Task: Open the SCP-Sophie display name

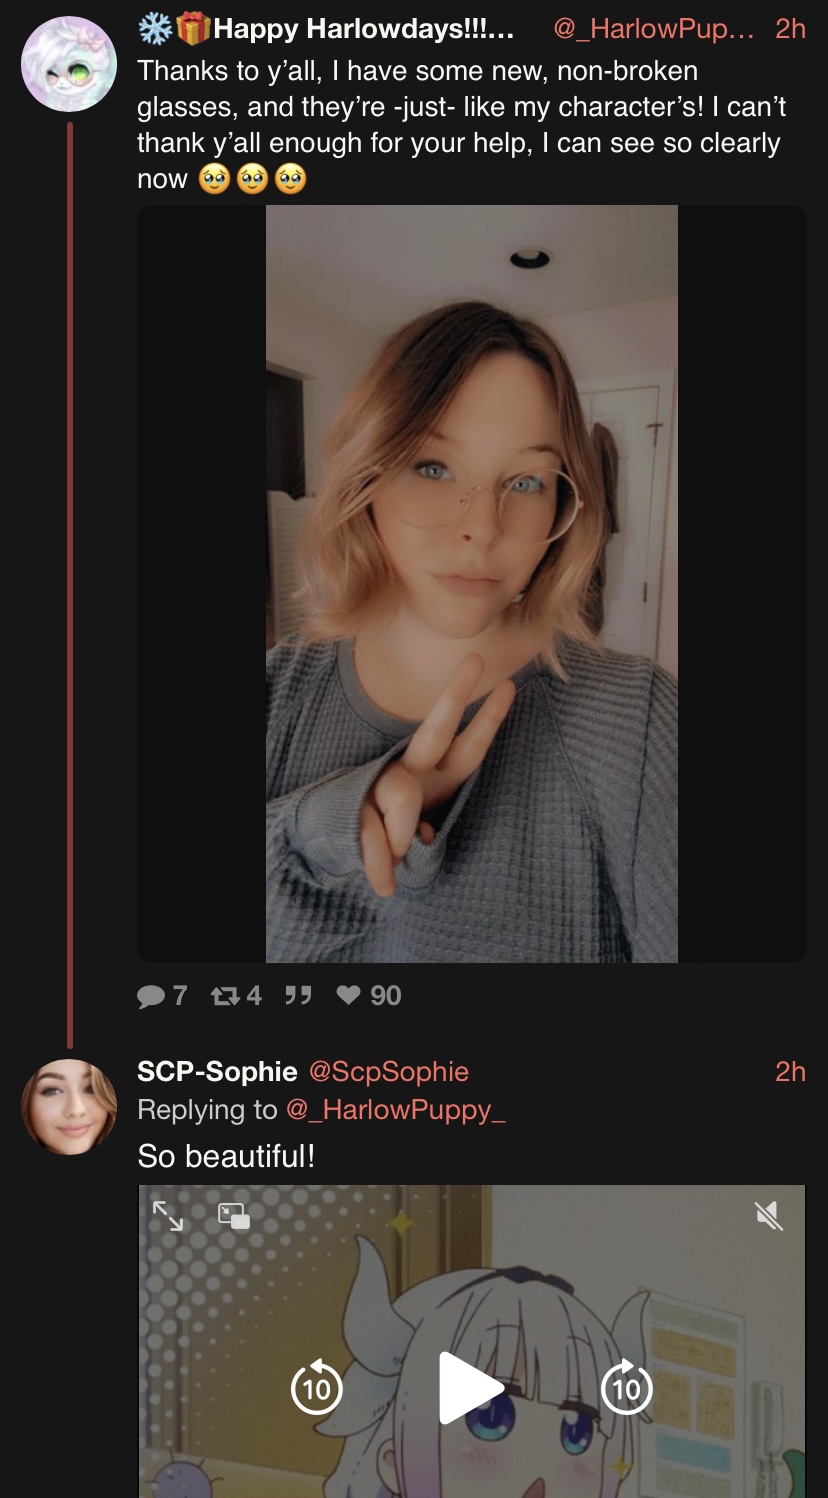Action: 217,1072
